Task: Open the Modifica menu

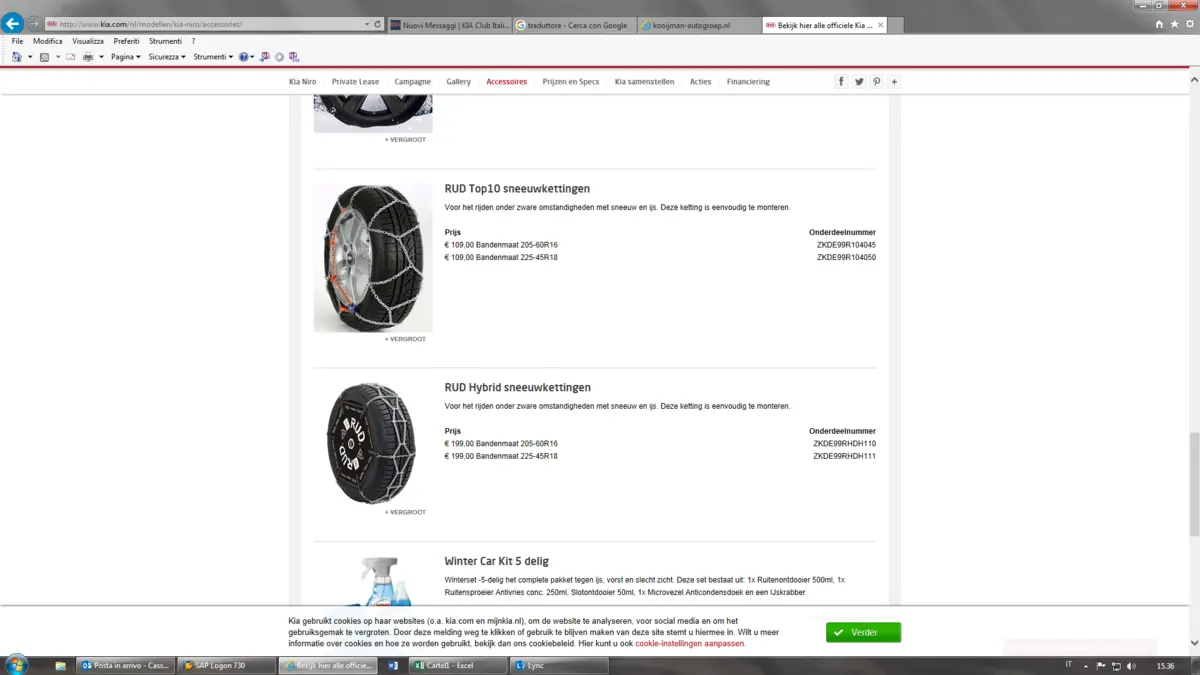Action: click(x=47, y=41)
